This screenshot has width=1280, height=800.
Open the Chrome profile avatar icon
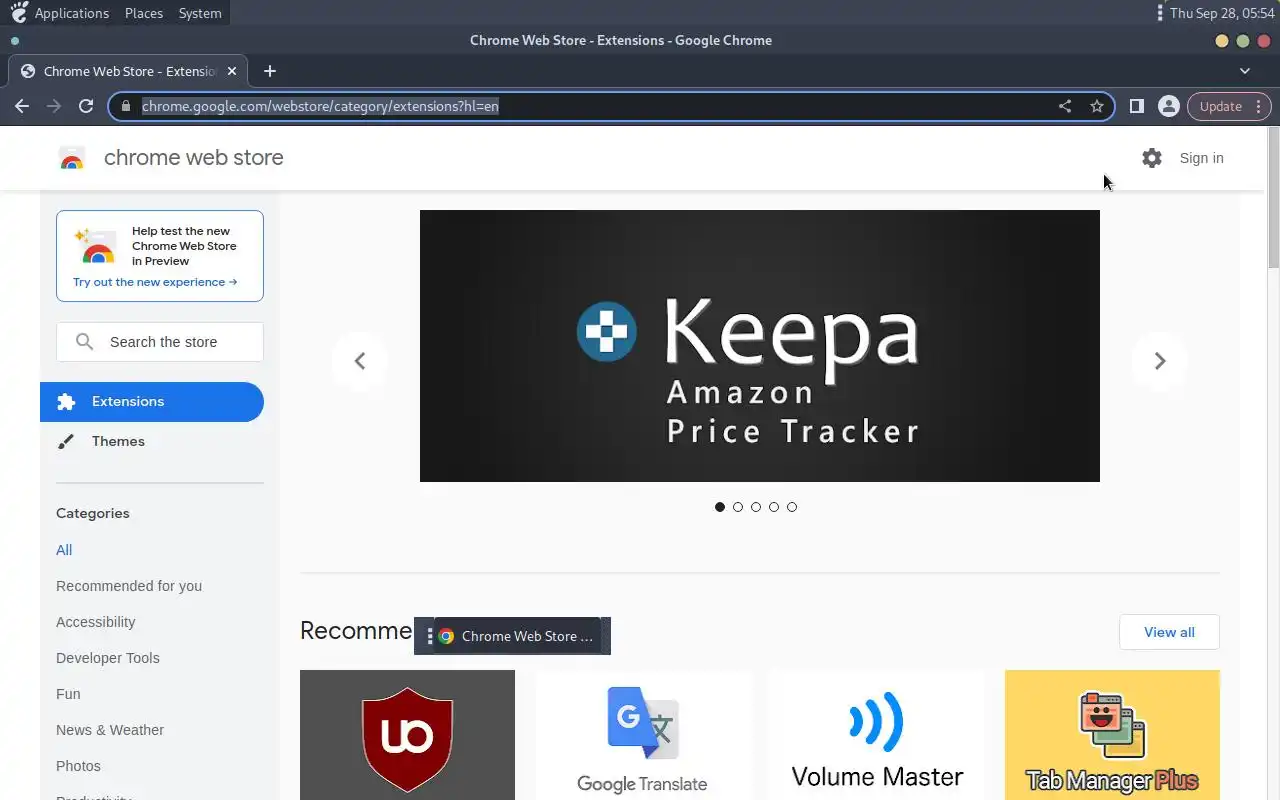coord(1168,106)
